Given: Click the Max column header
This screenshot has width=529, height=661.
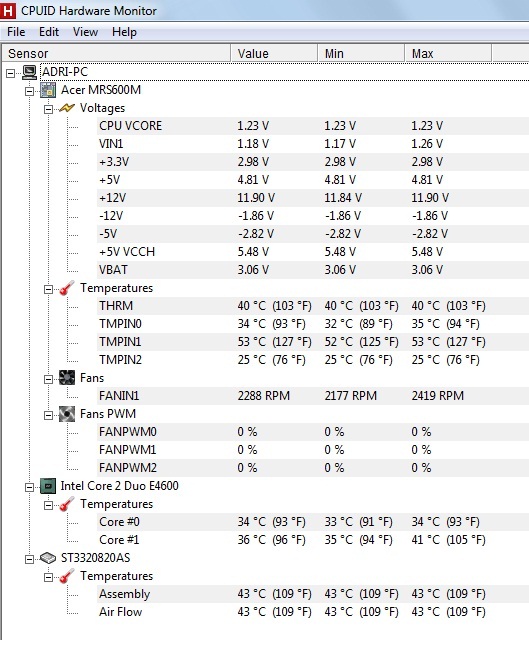Looking at the screenshot, I should [x=448, y=54].
